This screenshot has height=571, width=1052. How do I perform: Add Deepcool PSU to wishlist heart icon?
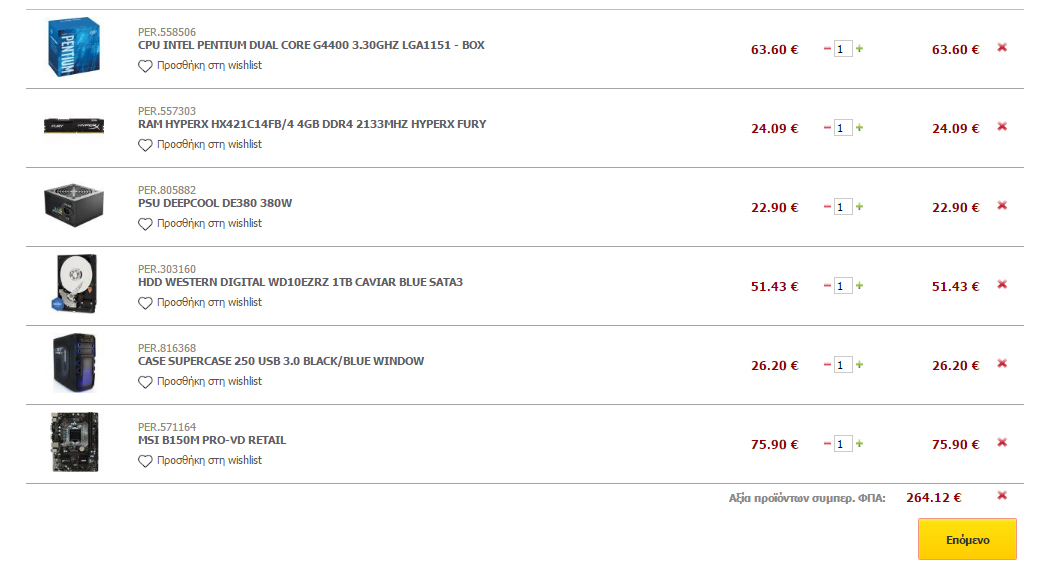click(145, 224)
